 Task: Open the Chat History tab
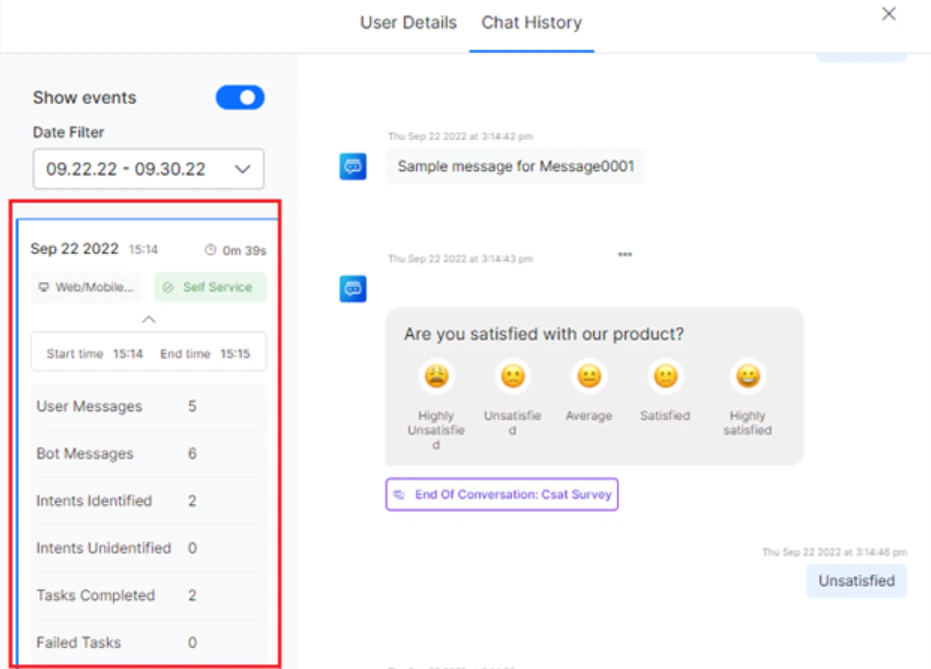pyautogui.click(x=531, y=23)
